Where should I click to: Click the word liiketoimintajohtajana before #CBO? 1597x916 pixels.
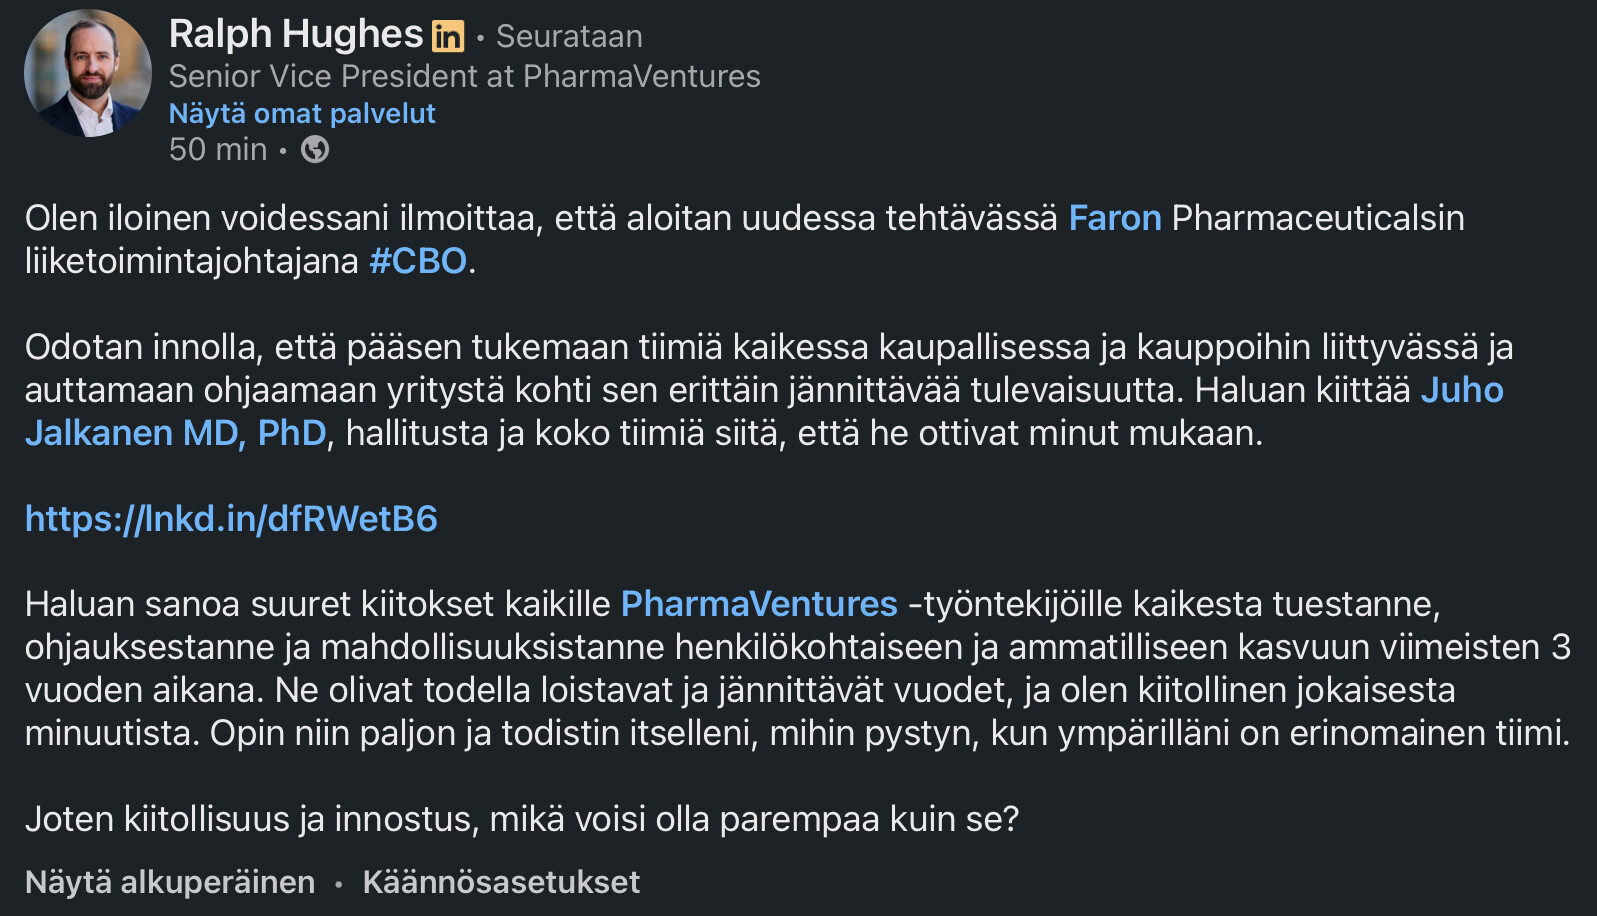[x=191, y=261]
